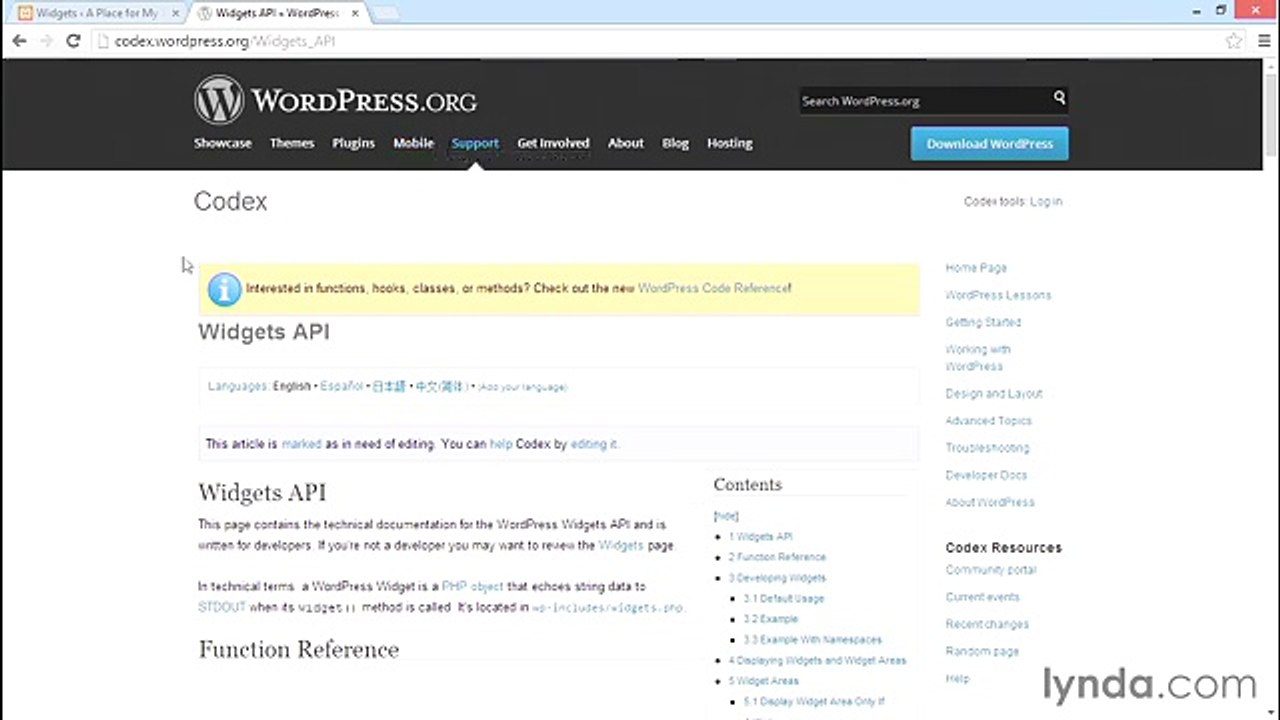Open the Plugins menu item

coord(353,143)
